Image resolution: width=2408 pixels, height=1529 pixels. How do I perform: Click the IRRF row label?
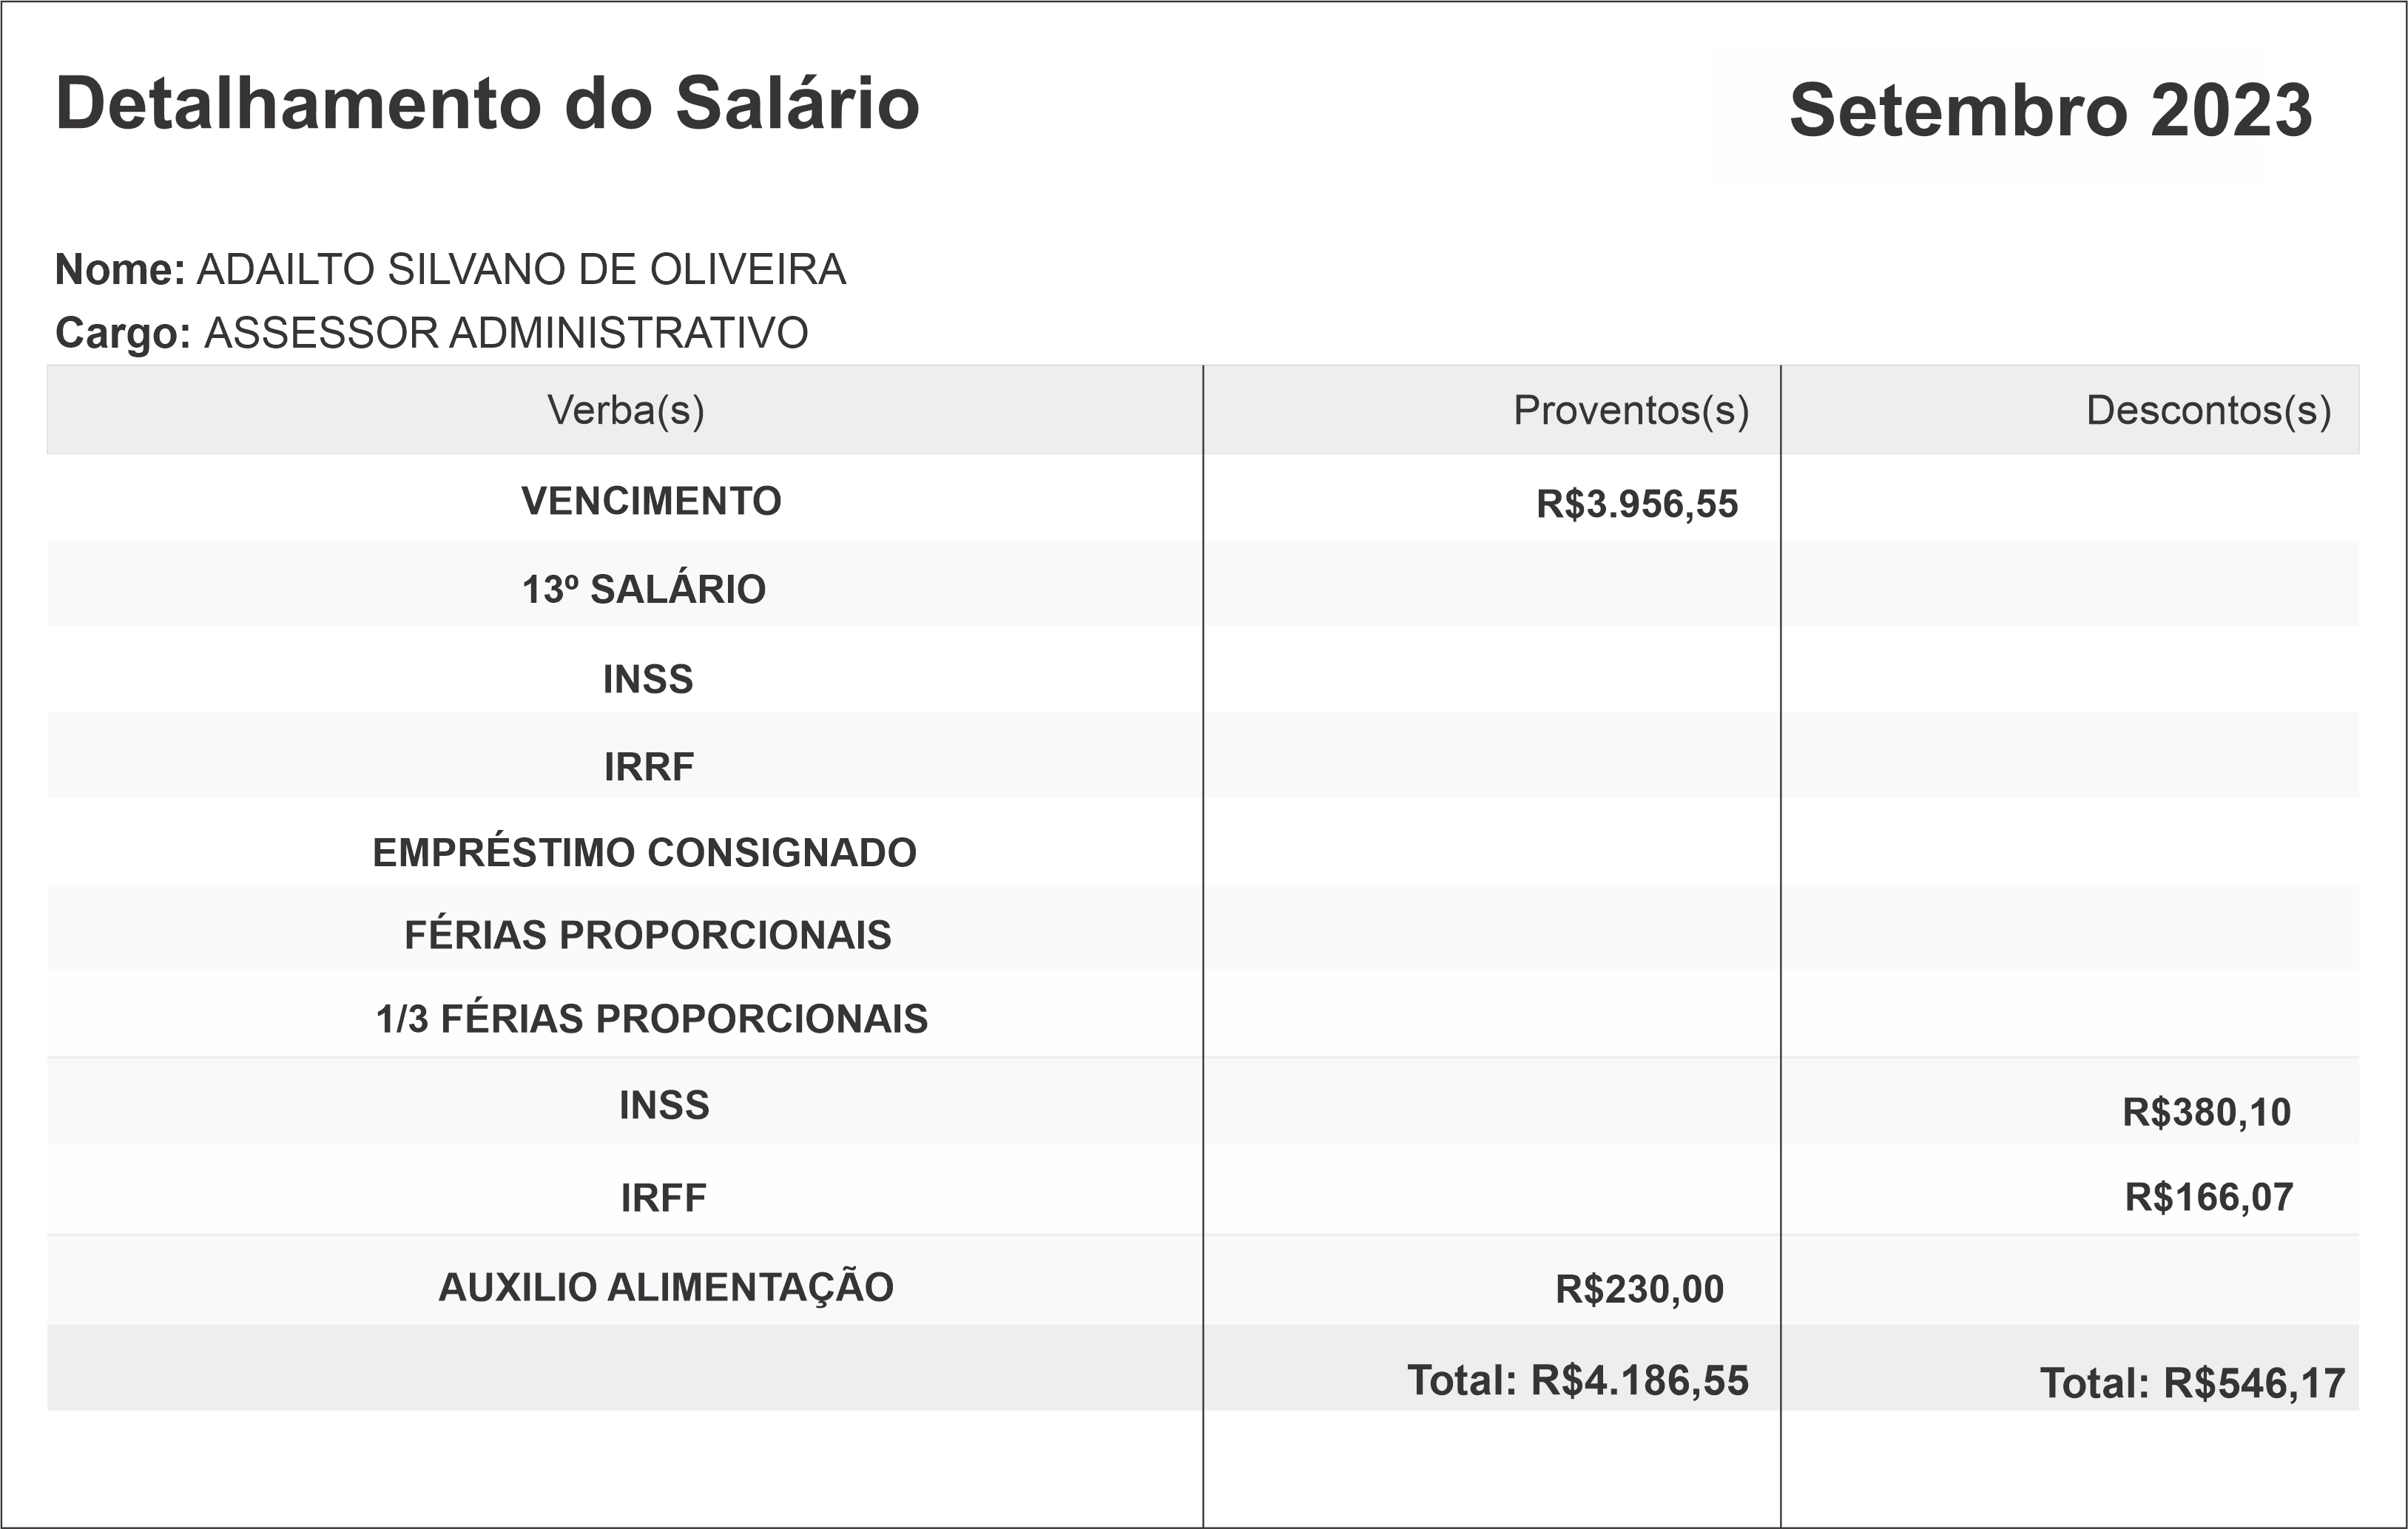pos(648,767)
